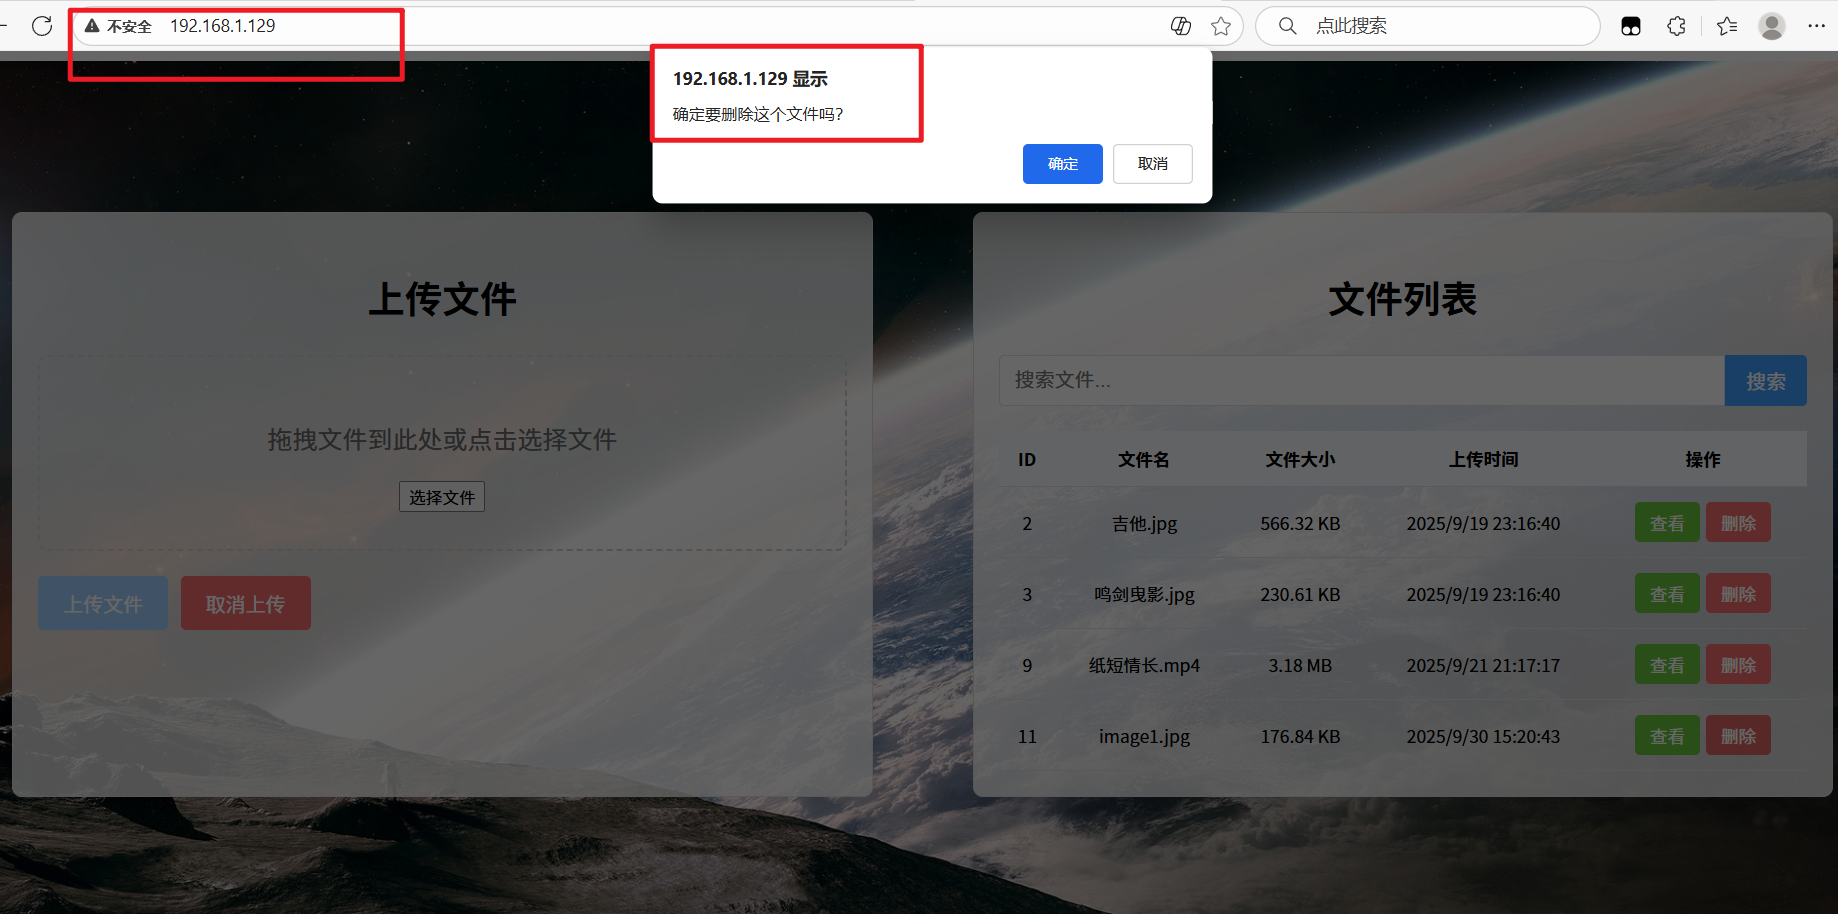Select the file name 纸短情长.mp4
Image resolution: width=1838 pixels, height=914 pixels.
tap(1144, 666)
